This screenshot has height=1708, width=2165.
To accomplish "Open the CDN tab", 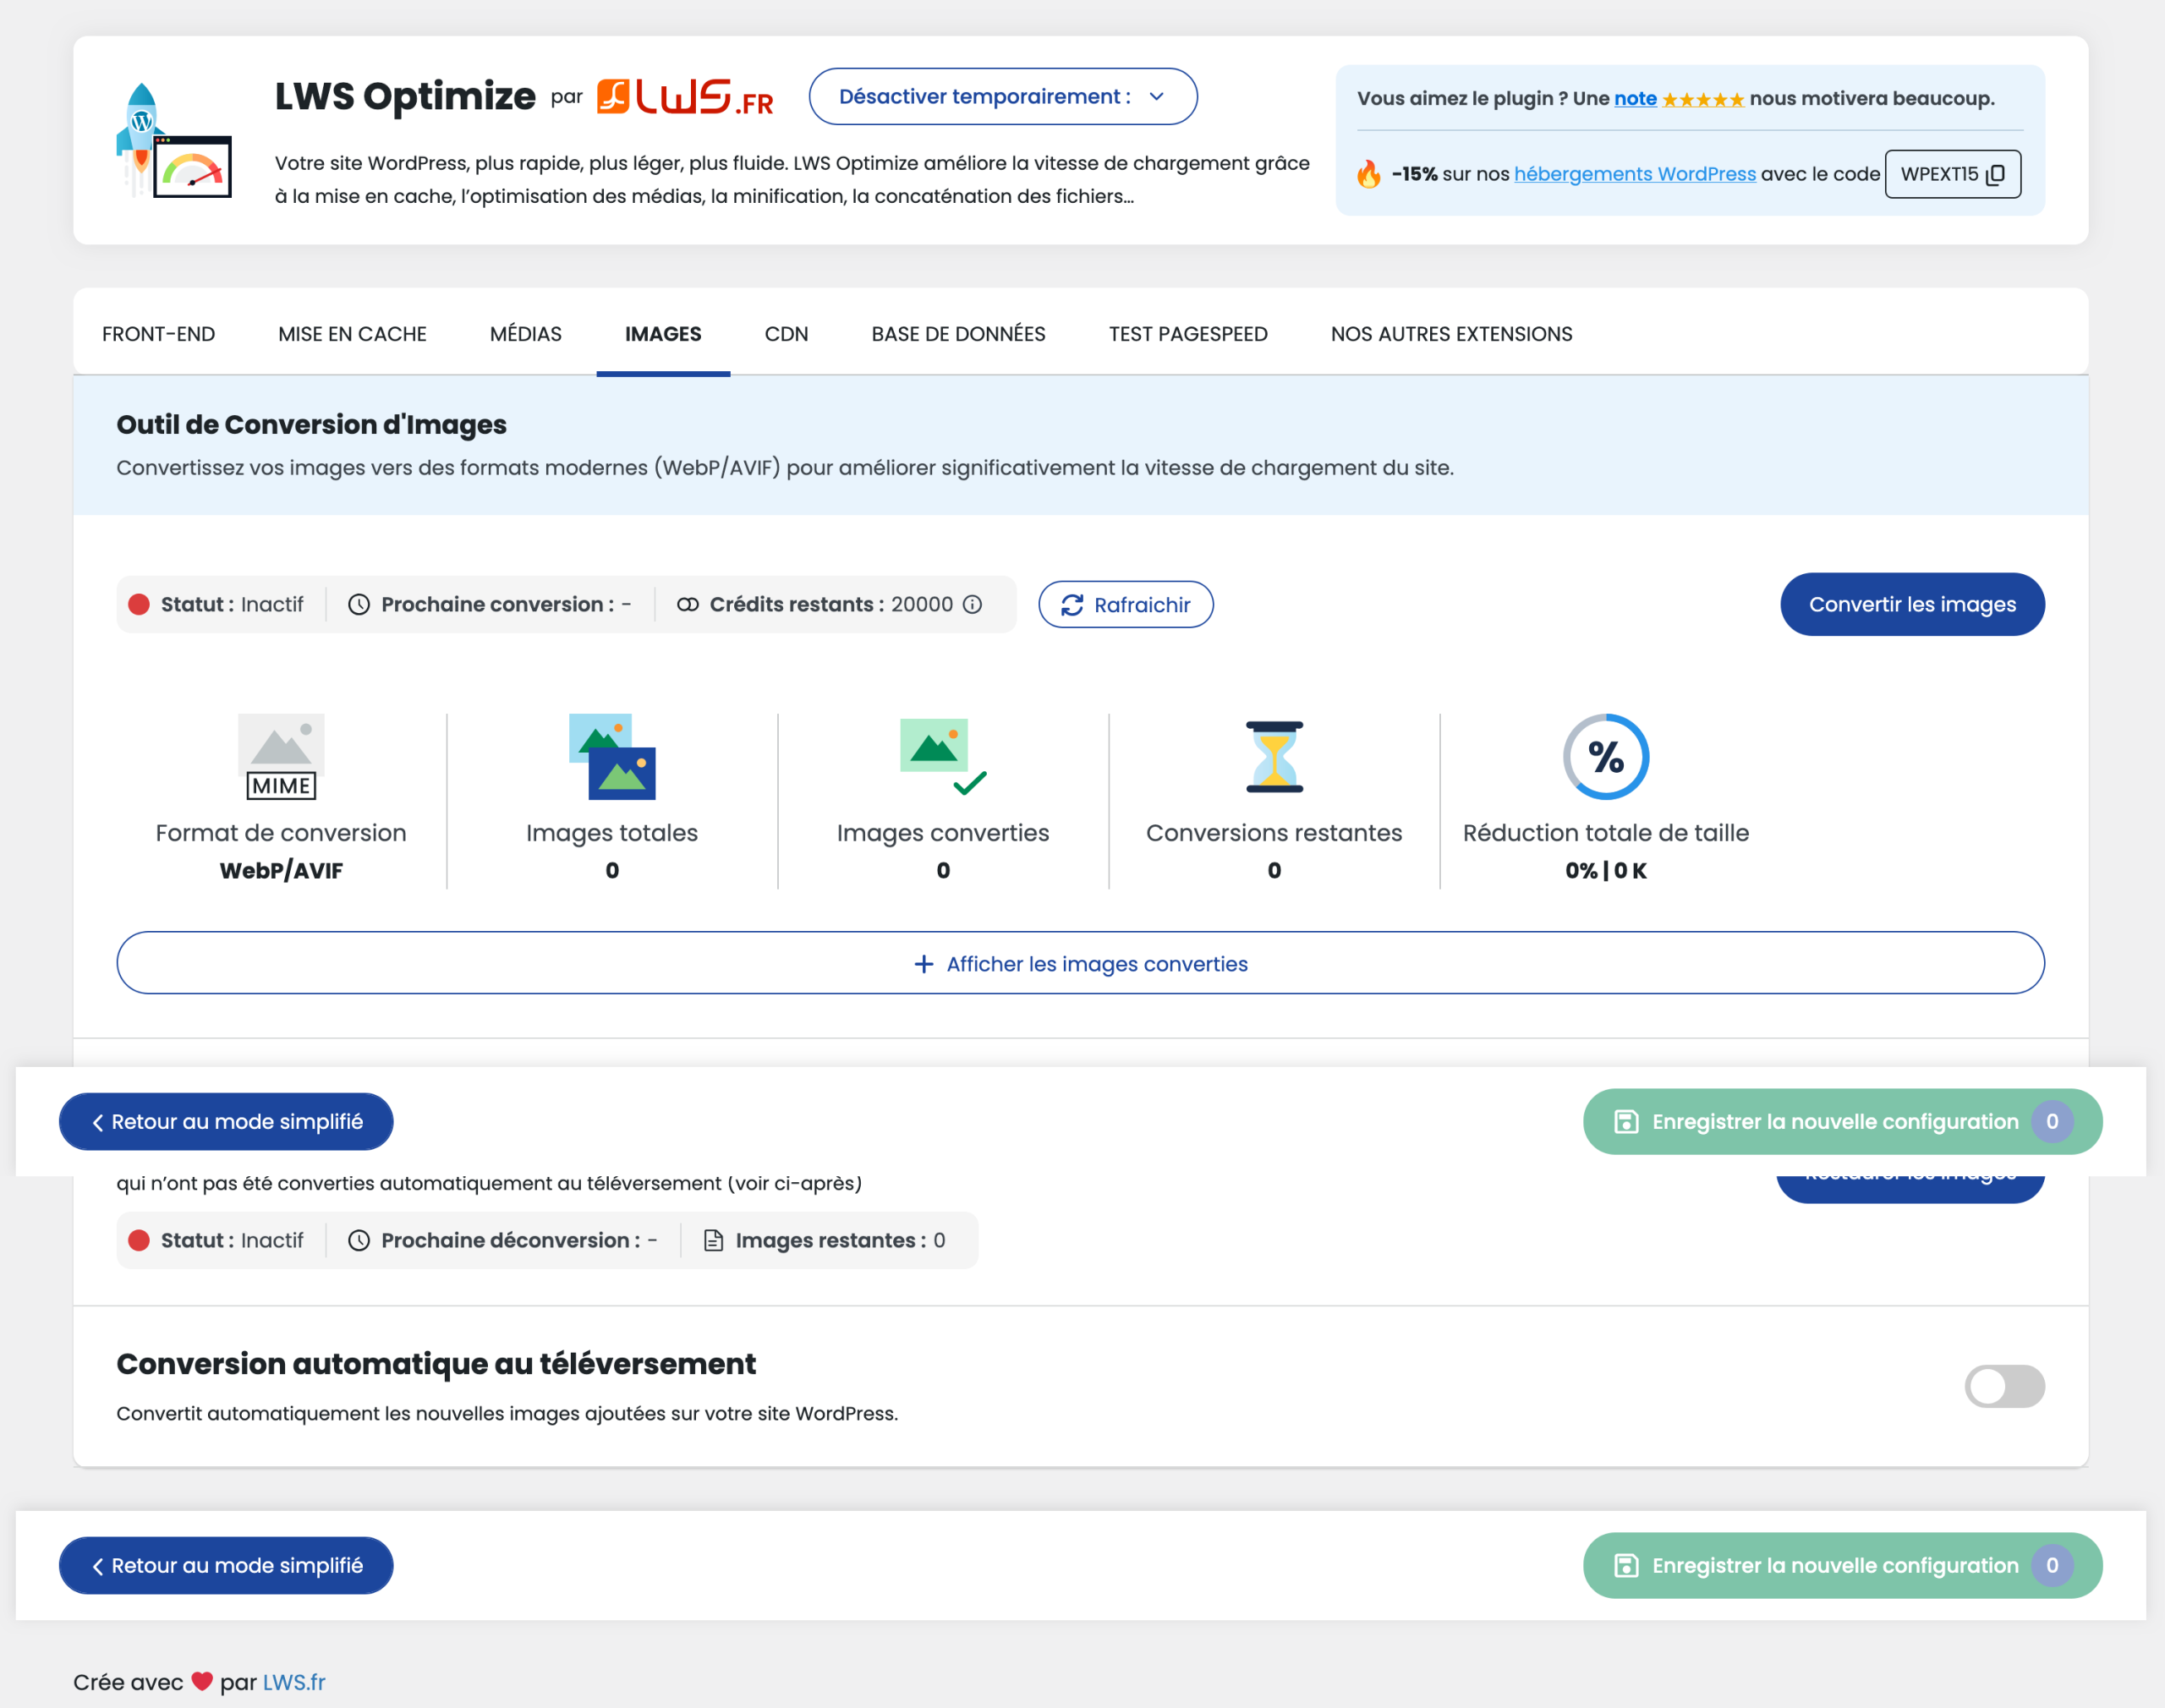I will 786,334.
